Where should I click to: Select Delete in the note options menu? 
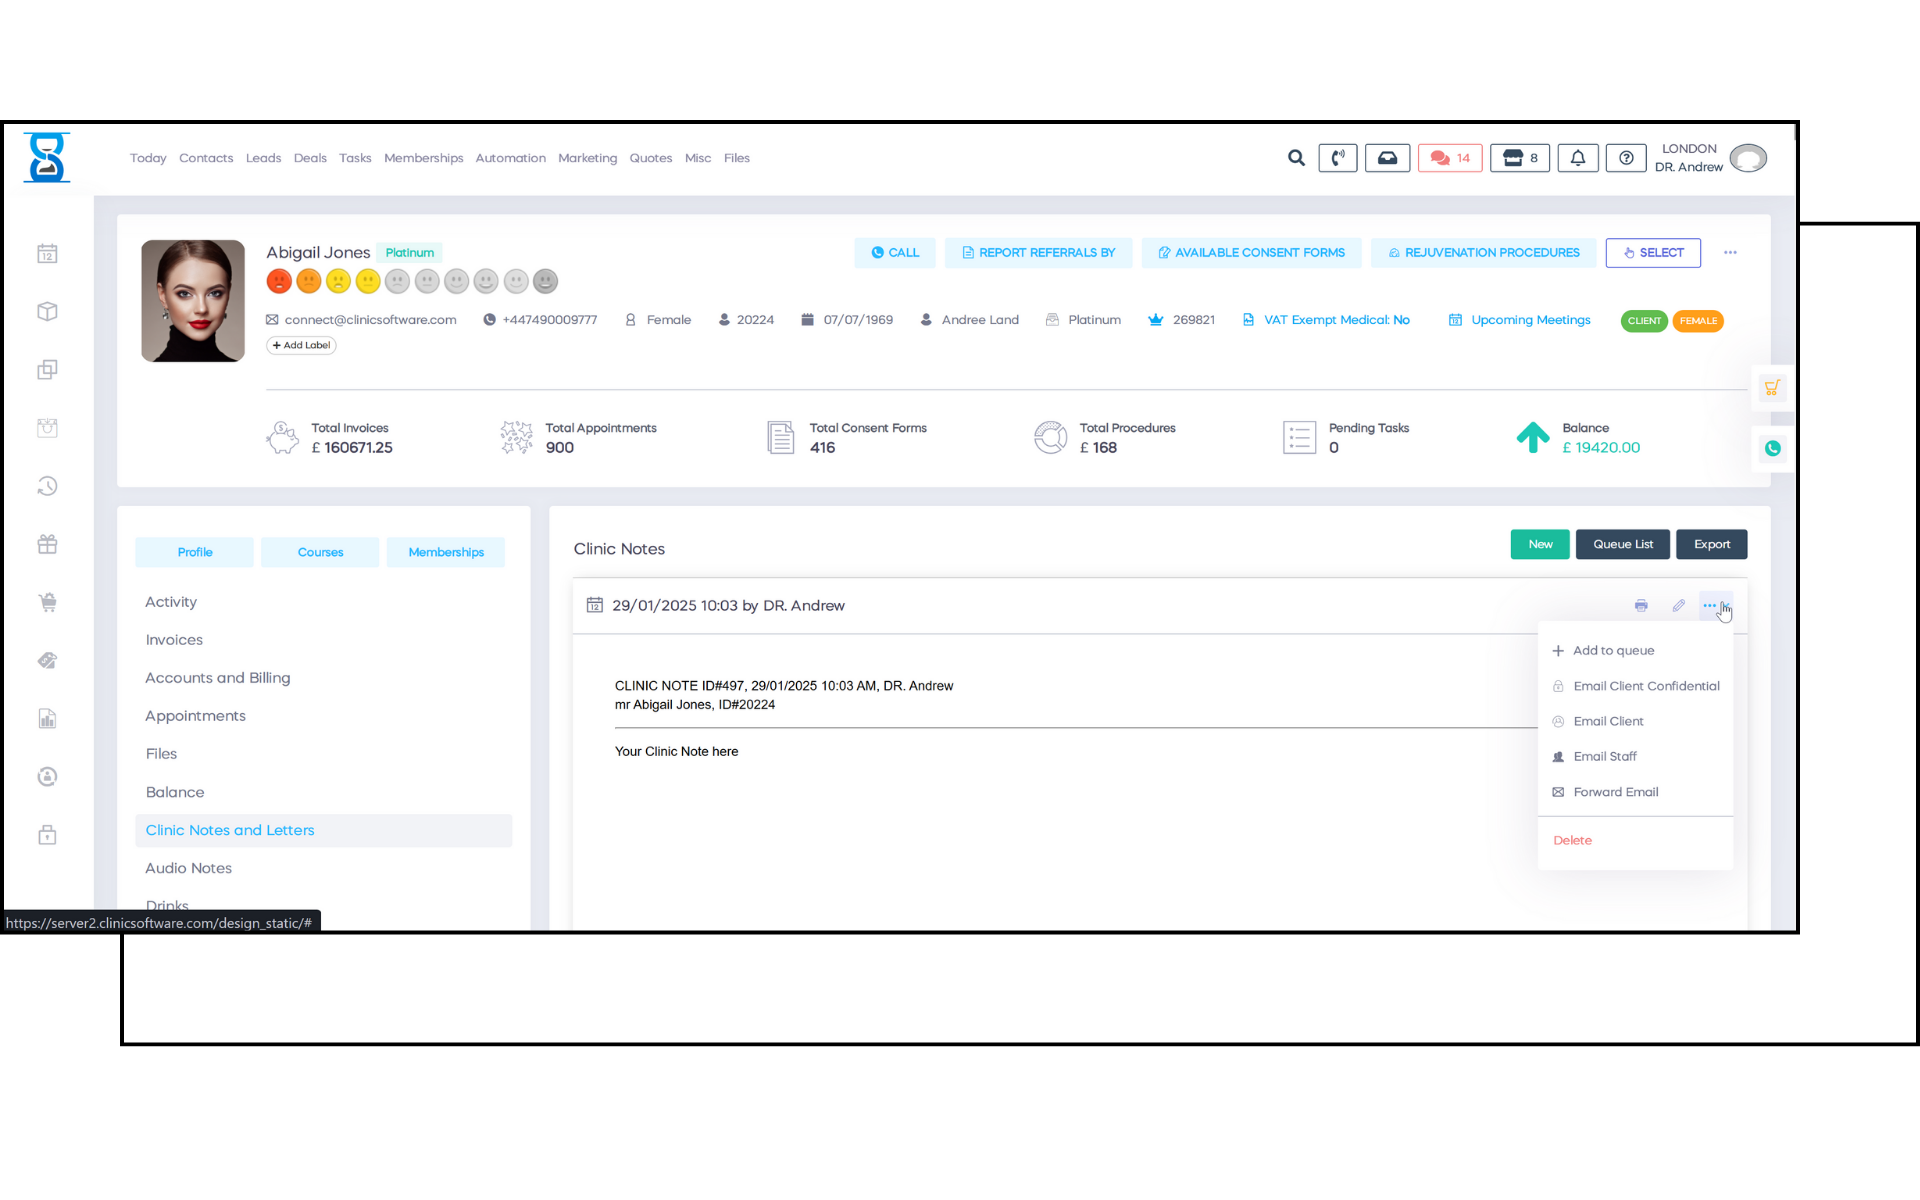pyautogui.click(x=1572, y=841)
